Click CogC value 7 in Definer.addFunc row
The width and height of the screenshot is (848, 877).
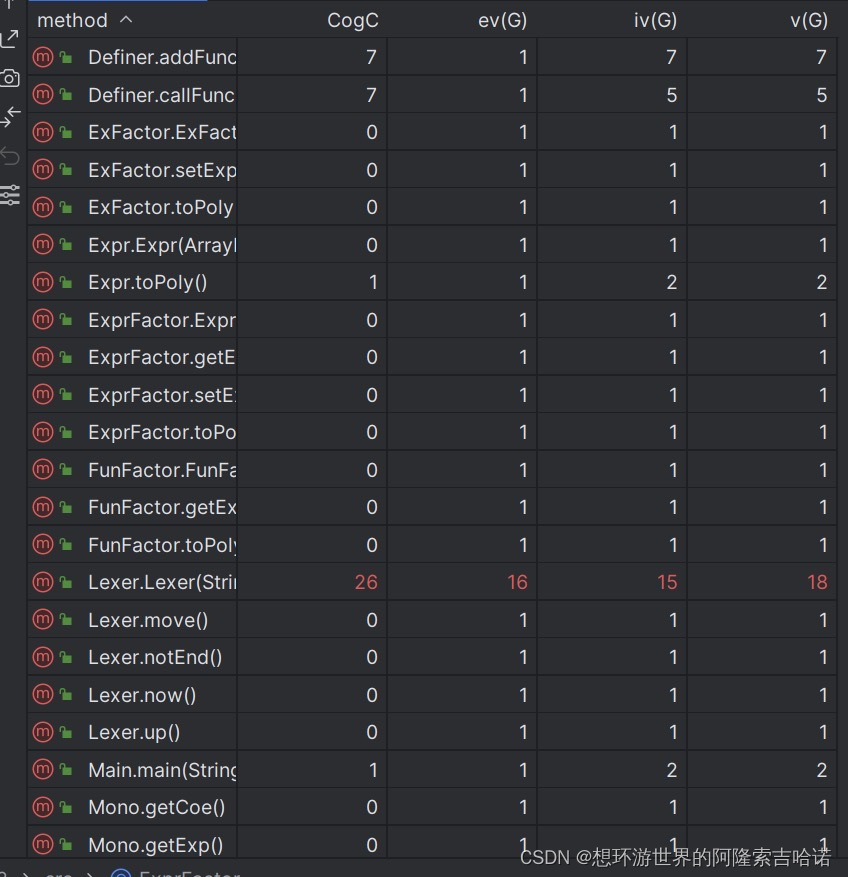click(371, 57)
